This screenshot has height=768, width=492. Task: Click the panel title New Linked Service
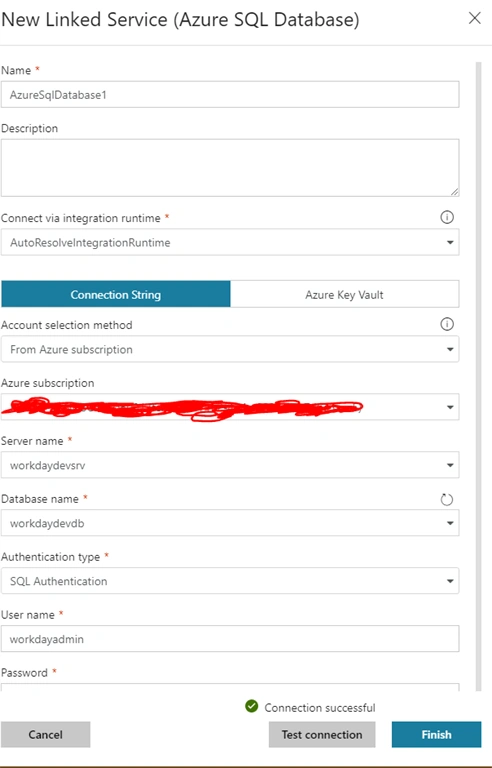[180, 20]
